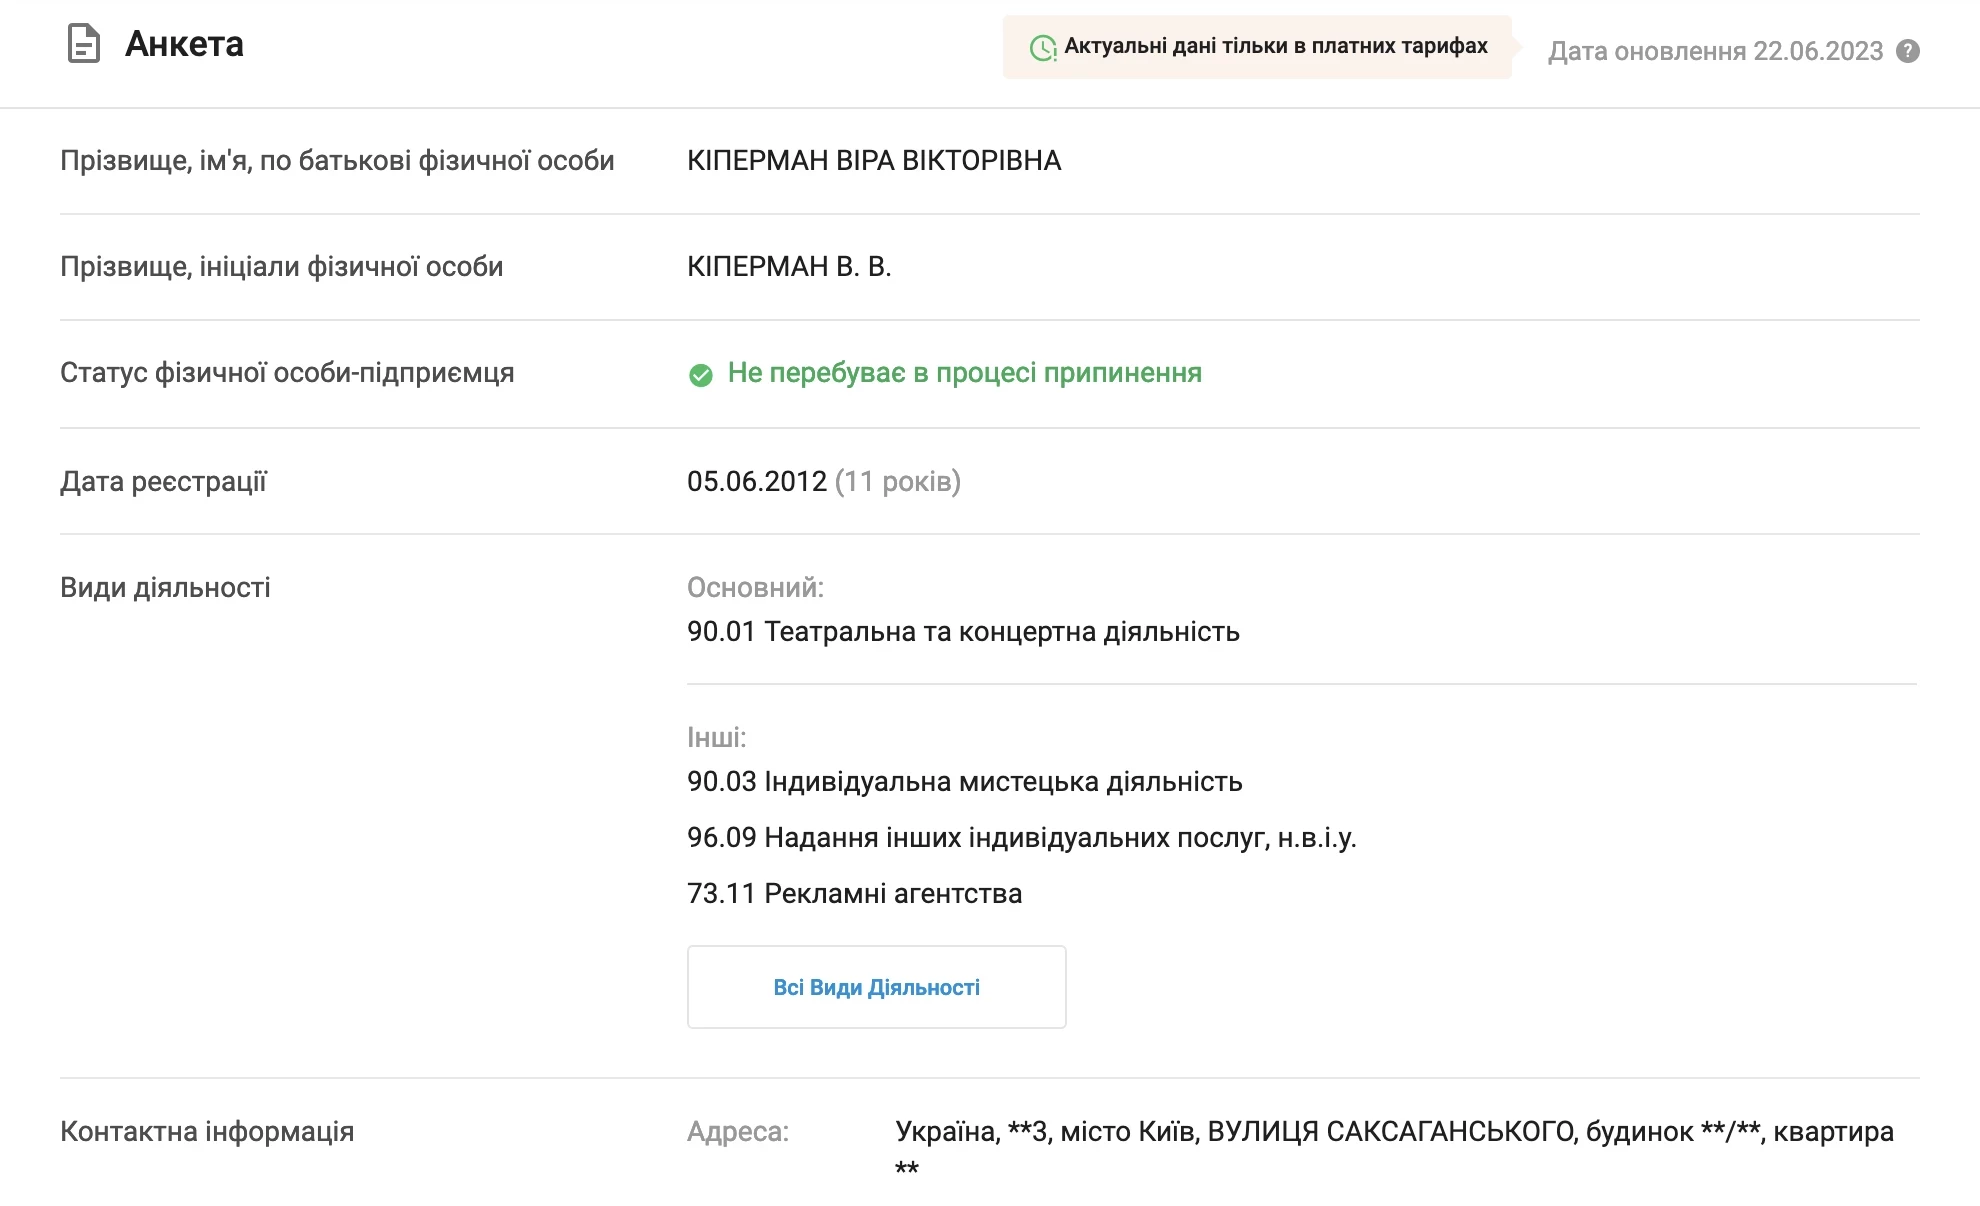Select the full name КІПЕРМАН ВІРА ВІКТОРІВНА
Screen dimensions: 1980x1206
[x=873, y=161]
